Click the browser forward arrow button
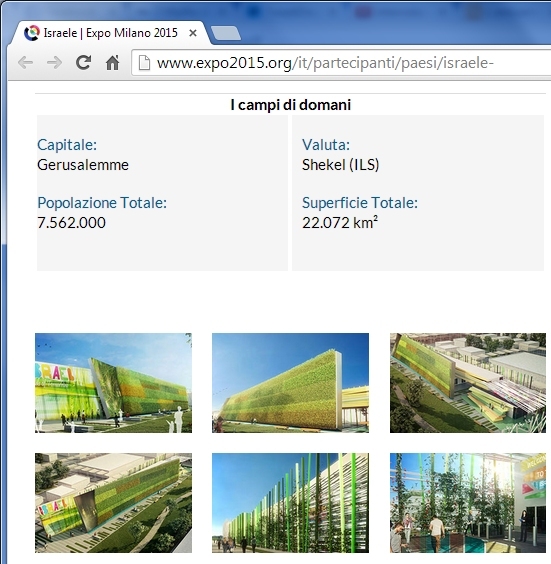551x564 pixels. [54, 63]
